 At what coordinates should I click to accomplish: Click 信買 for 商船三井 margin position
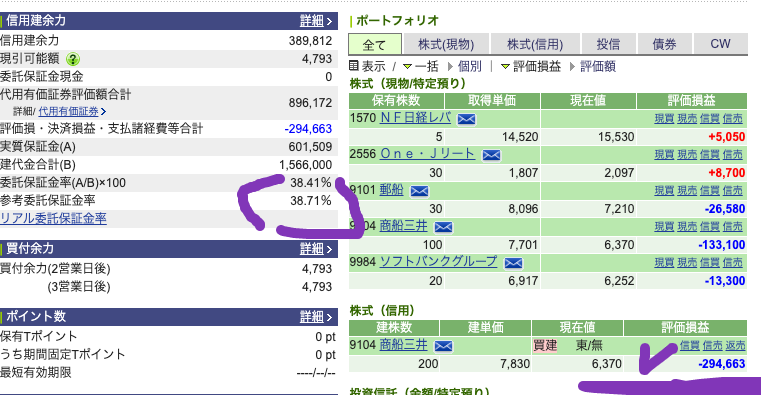point(690,346)
